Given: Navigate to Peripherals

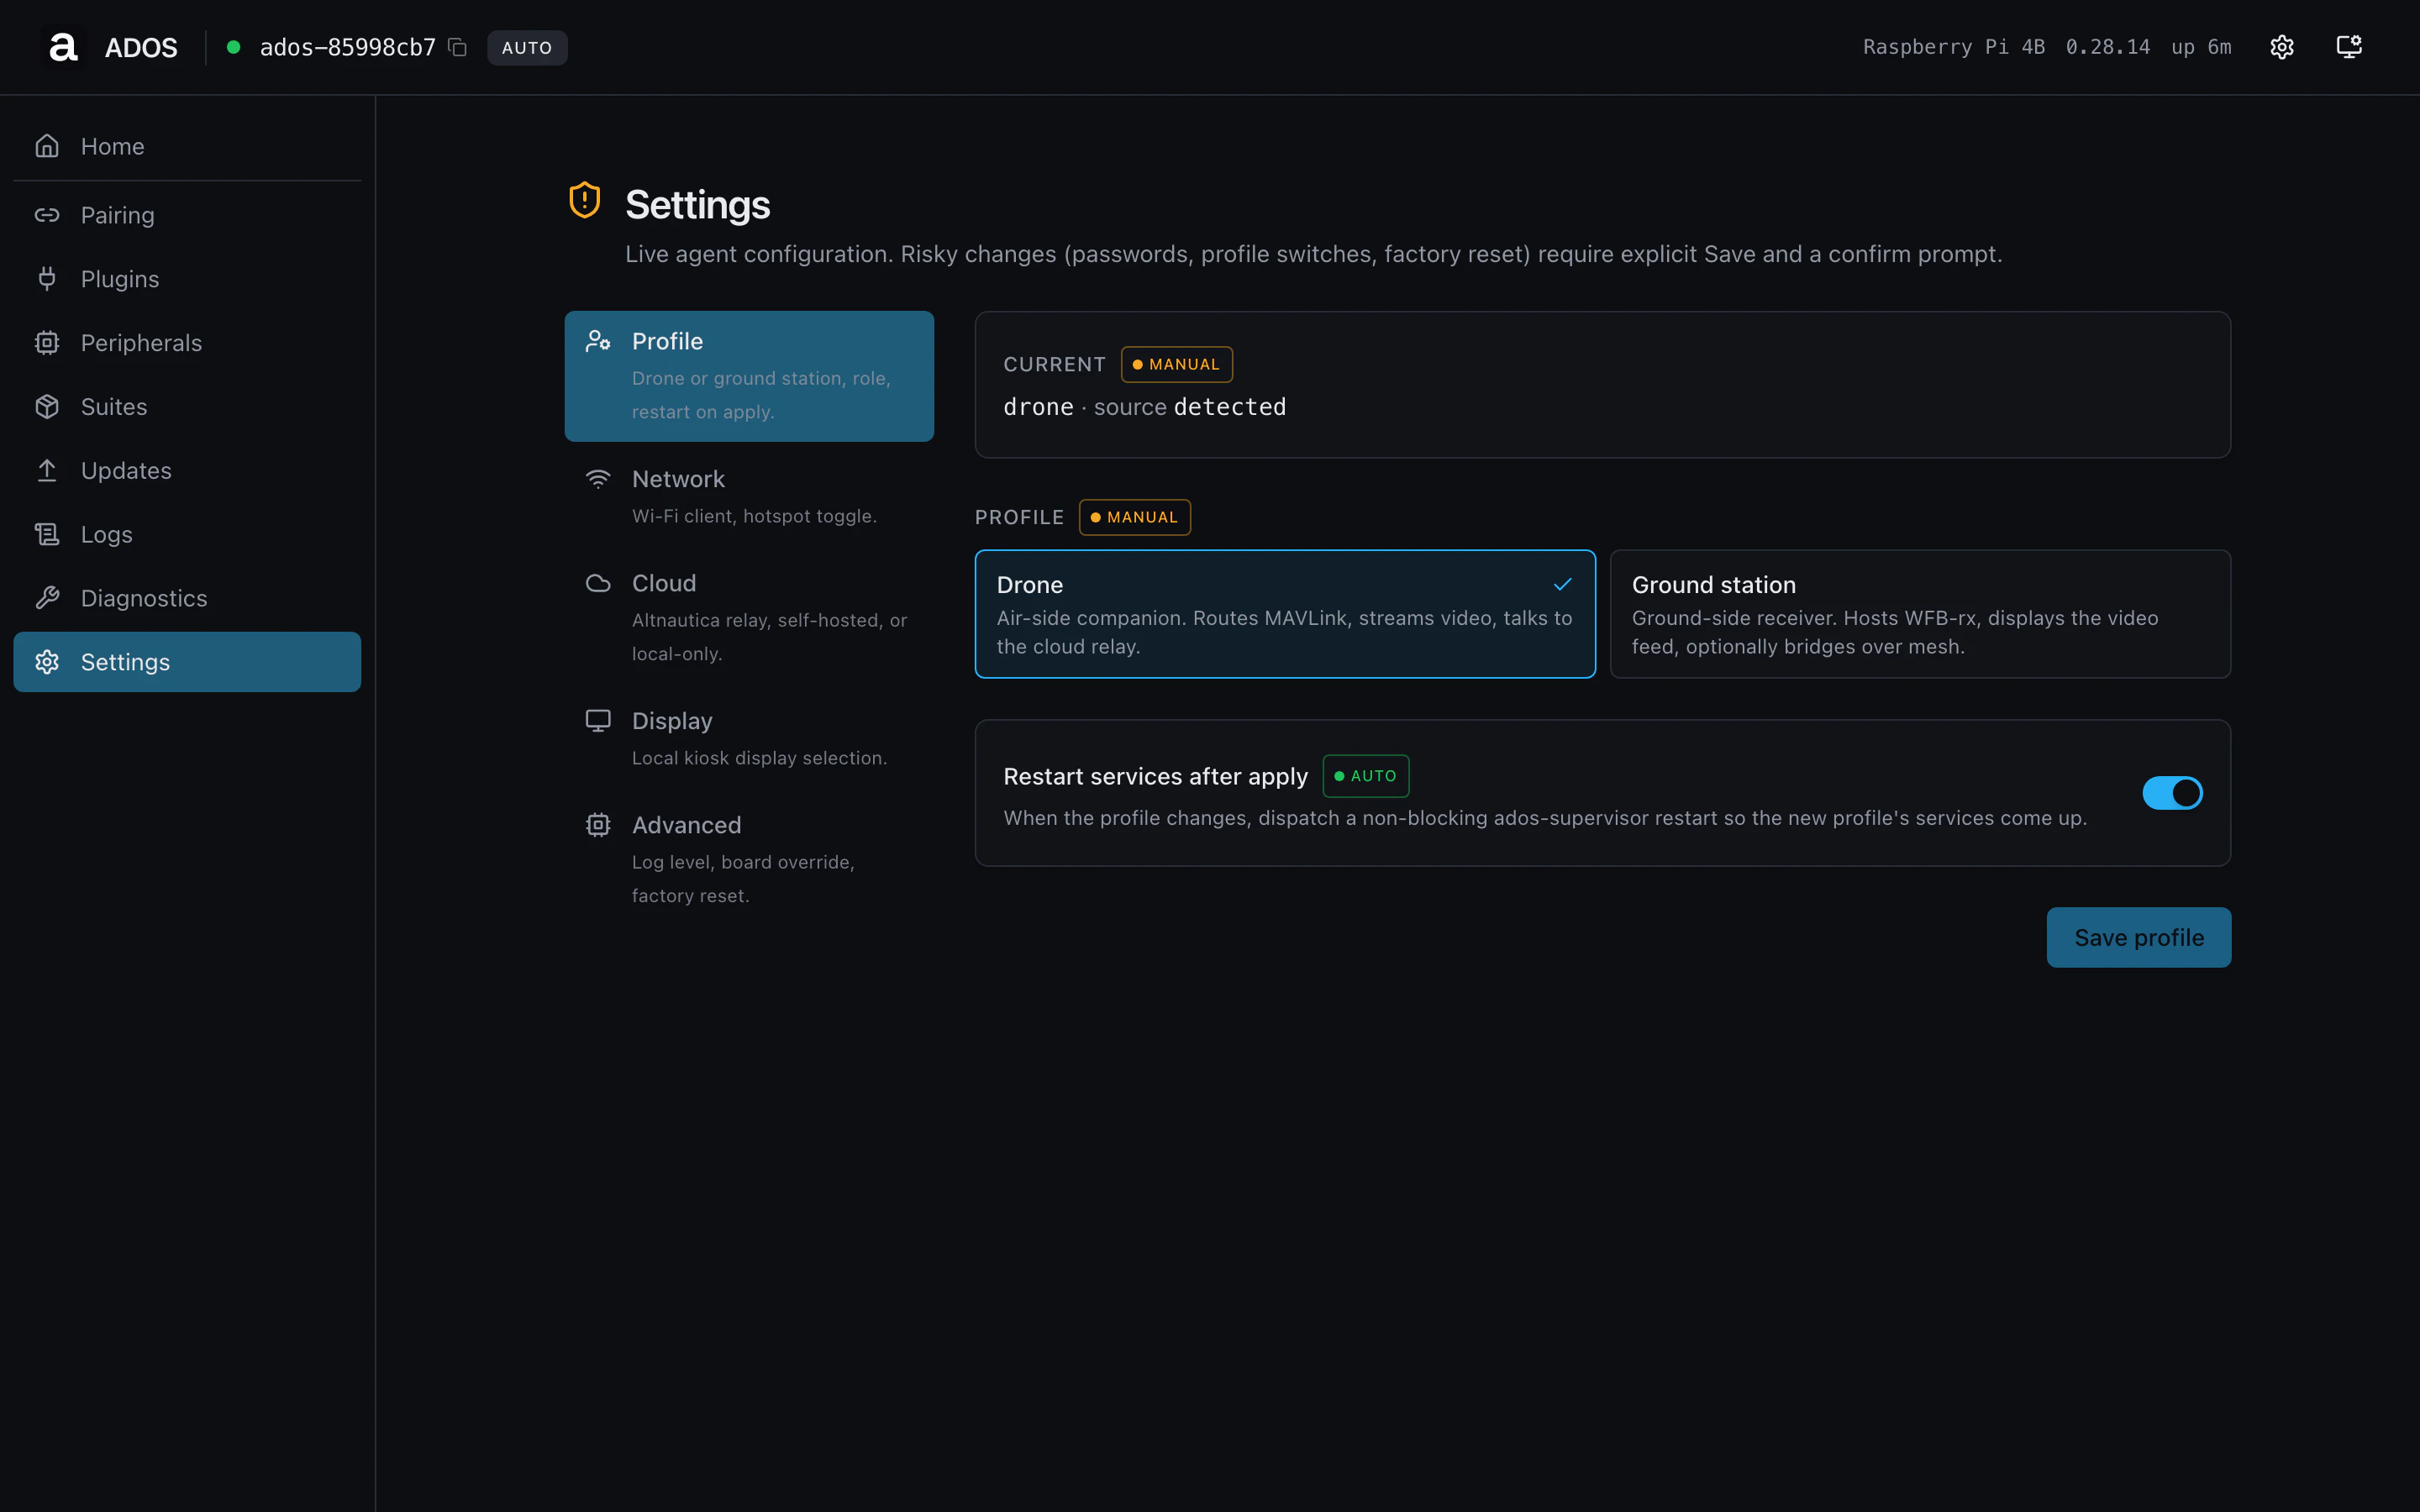Looking at the screenshot, I should [x=187, y=343].
